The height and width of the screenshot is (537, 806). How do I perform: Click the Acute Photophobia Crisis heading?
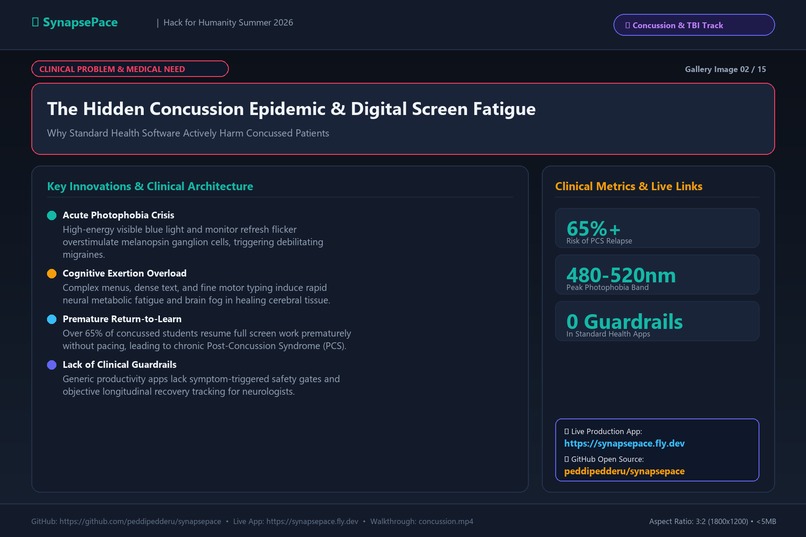click(x=118, y=215)
